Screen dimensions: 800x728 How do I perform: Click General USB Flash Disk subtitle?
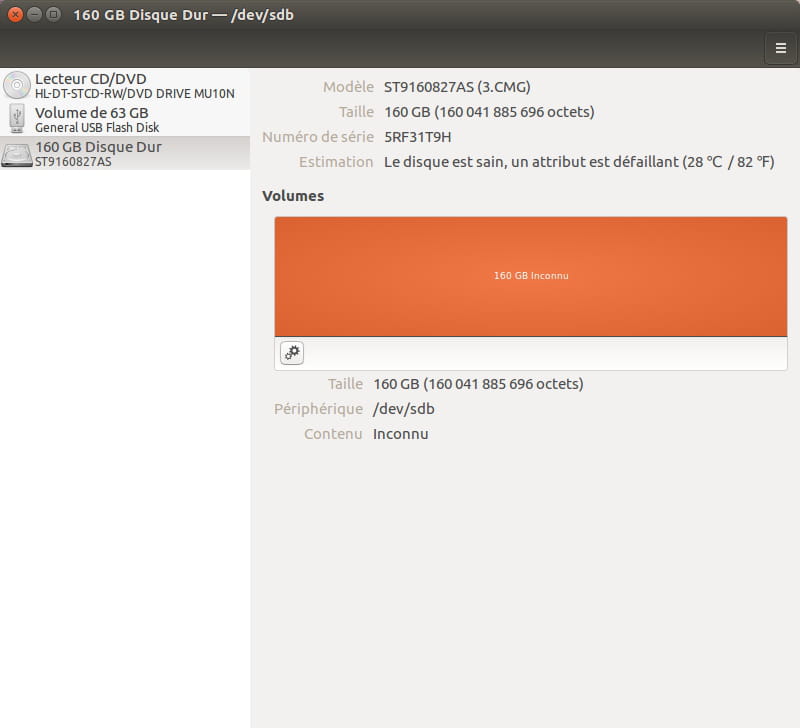(97, 128)
